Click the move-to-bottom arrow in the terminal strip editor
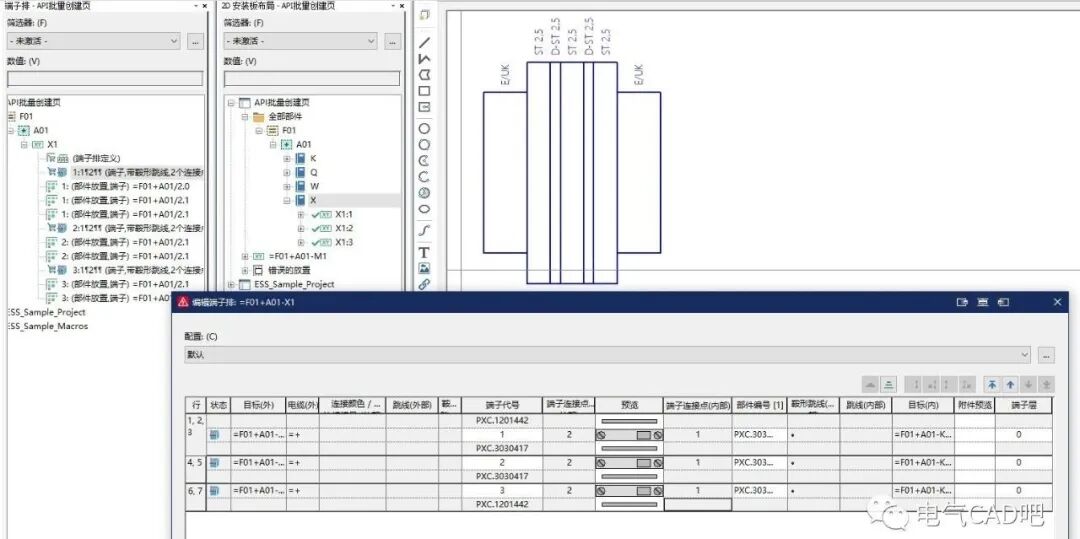The height and width of the screenshot is (539, 1080). click(1047, 384)
